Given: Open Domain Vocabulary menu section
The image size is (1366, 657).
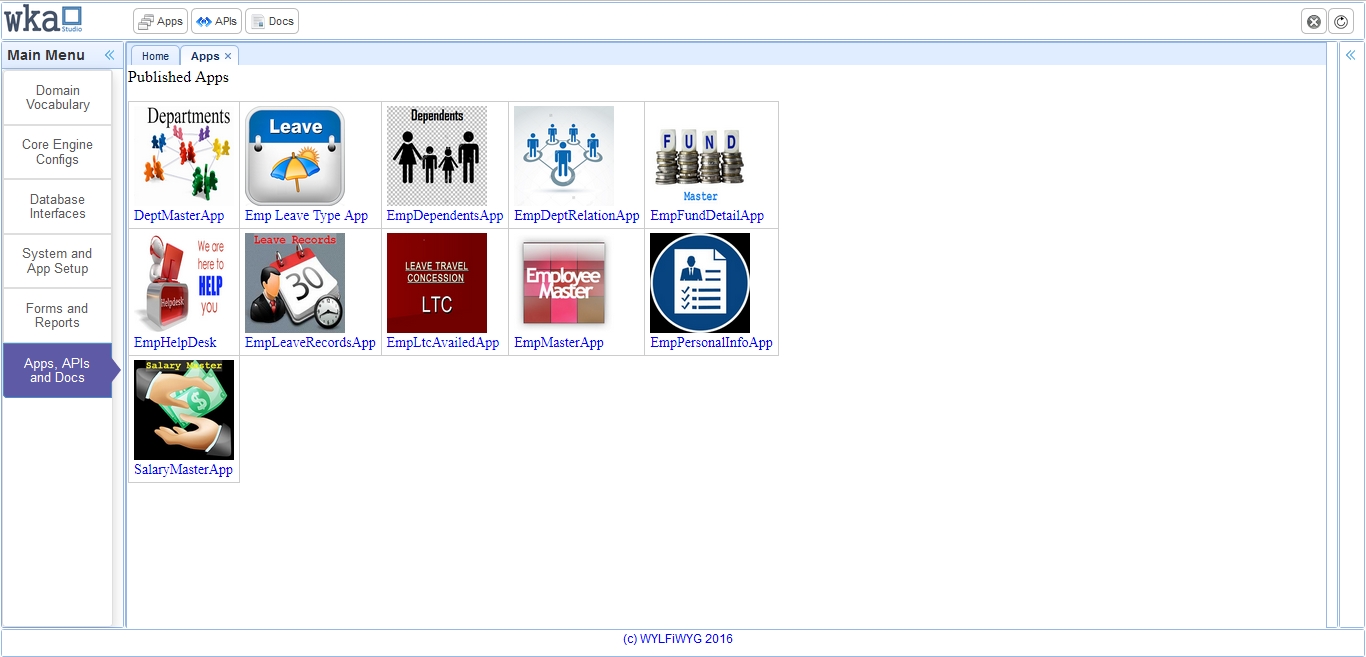Looking at the screenshot, I should tap(57, 98).
